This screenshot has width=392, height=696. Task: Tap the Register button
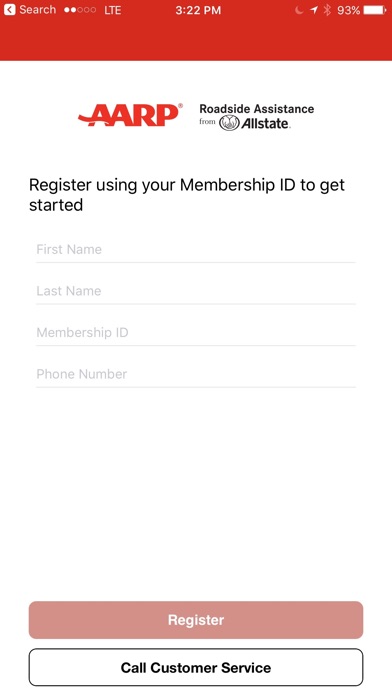click(196, 620)
